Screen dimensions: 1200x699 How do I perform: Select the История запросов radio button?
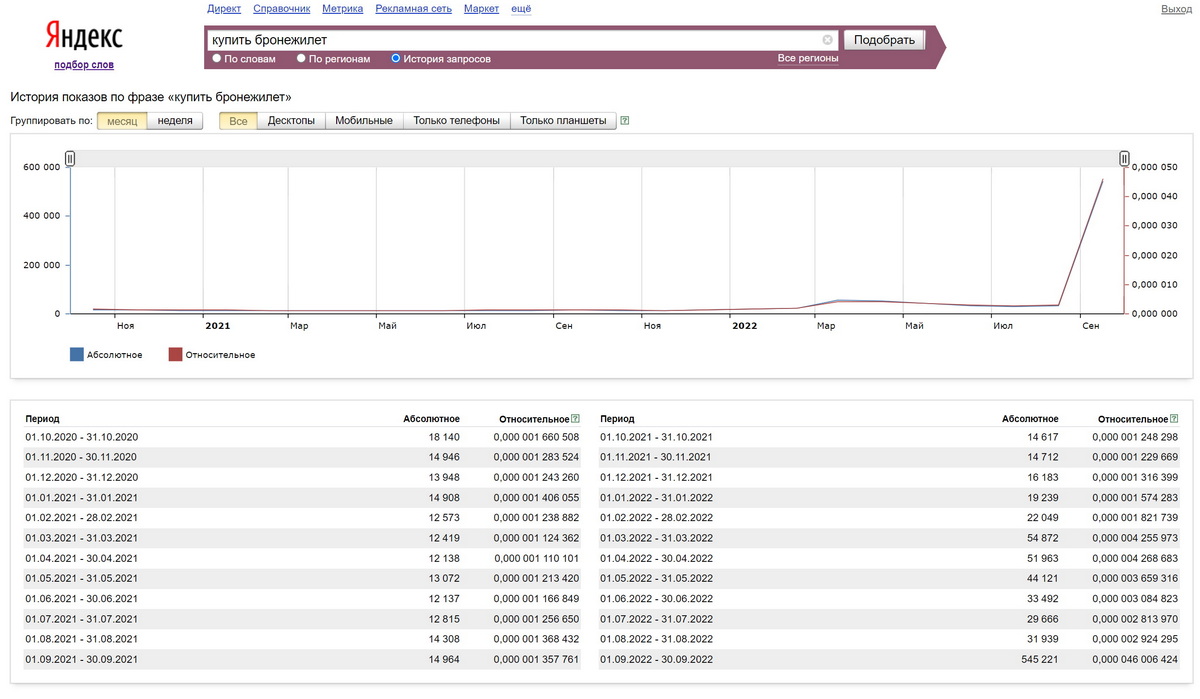tap(396, 59)
